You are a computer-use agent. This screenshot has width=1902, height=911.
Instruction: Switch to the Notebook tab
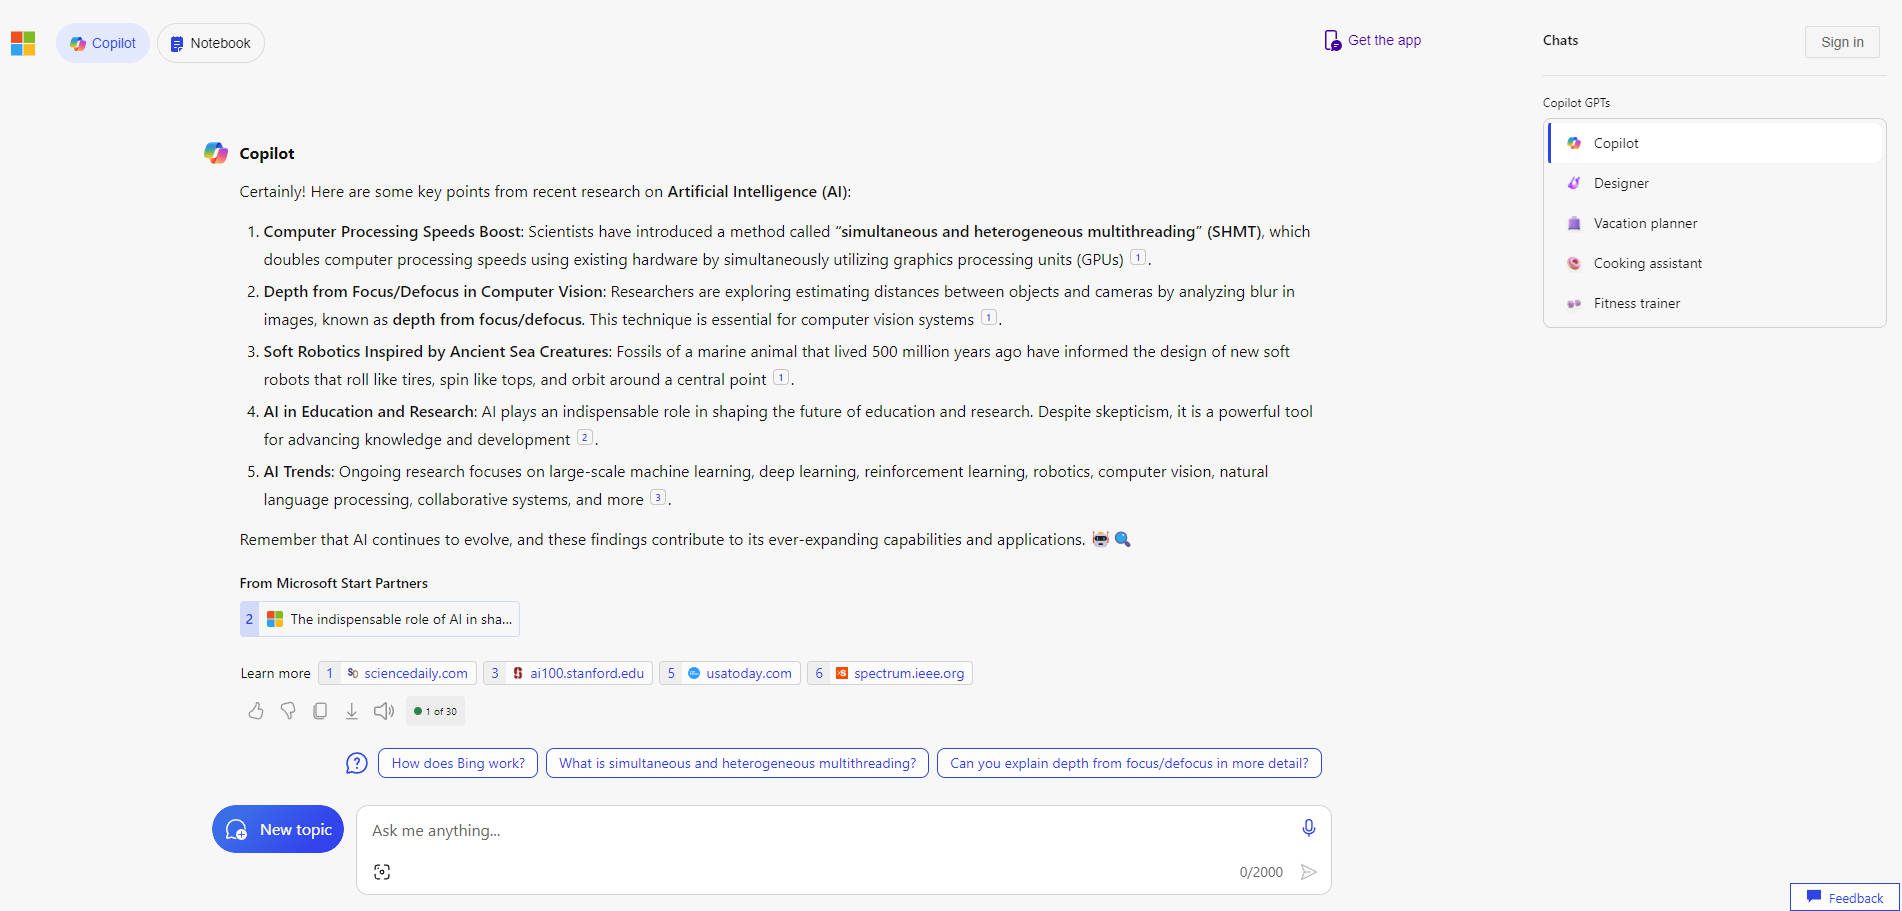click(210, 42)
